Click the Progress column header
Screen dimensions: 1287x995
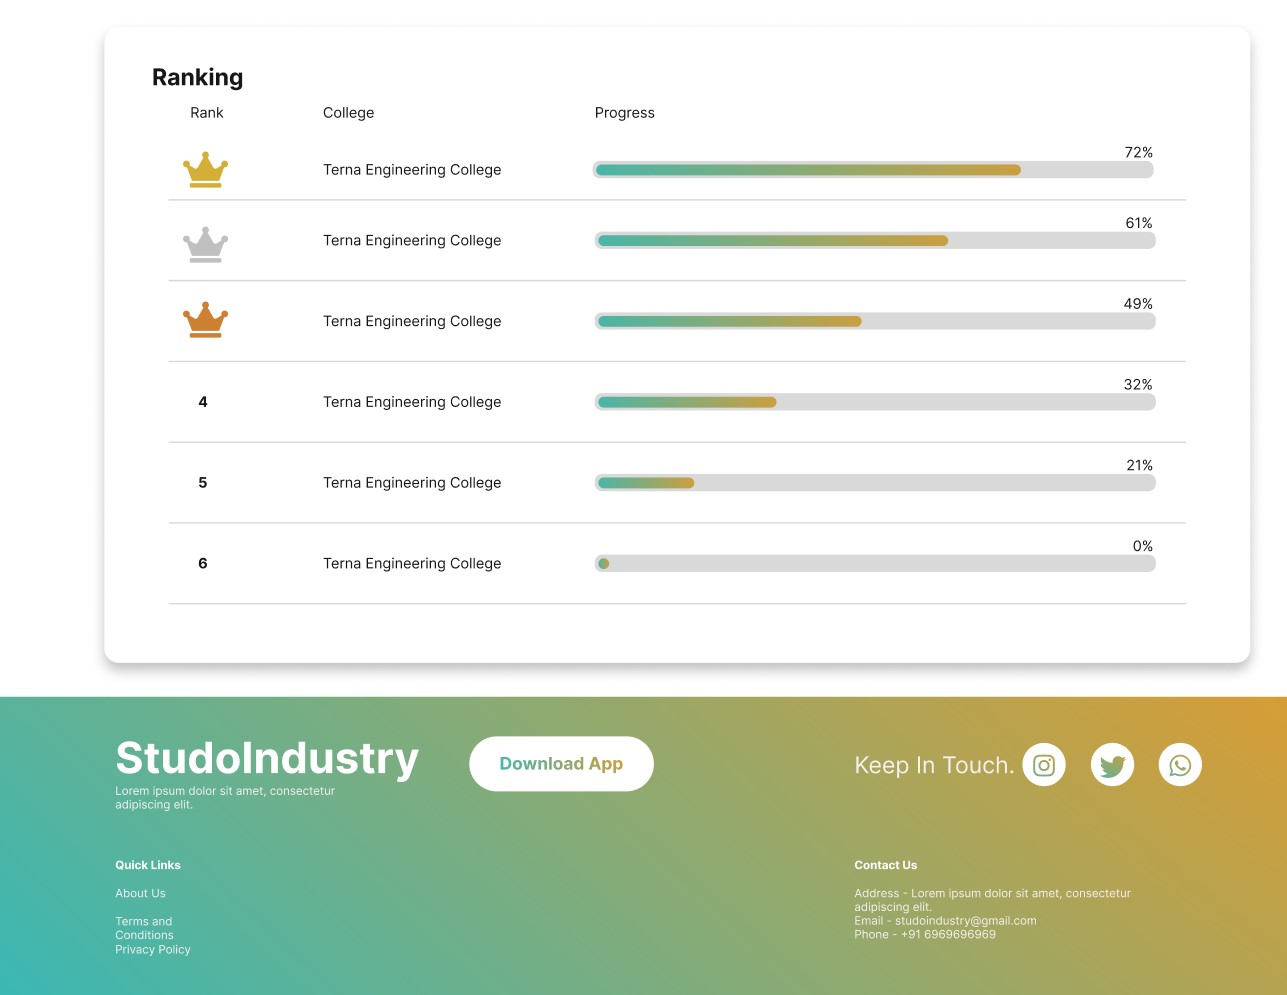(x=624, y=113)
